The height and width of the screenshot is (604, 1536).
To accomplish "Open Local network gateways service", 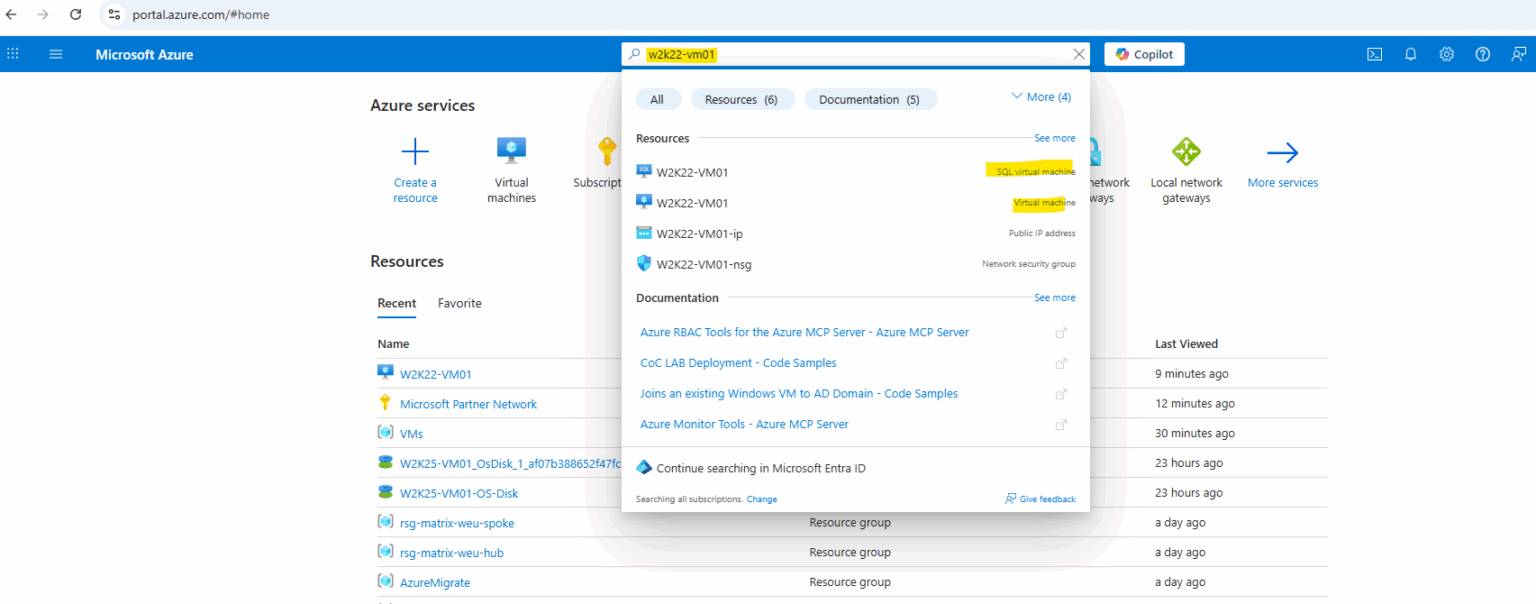I will coord(1185,150).
